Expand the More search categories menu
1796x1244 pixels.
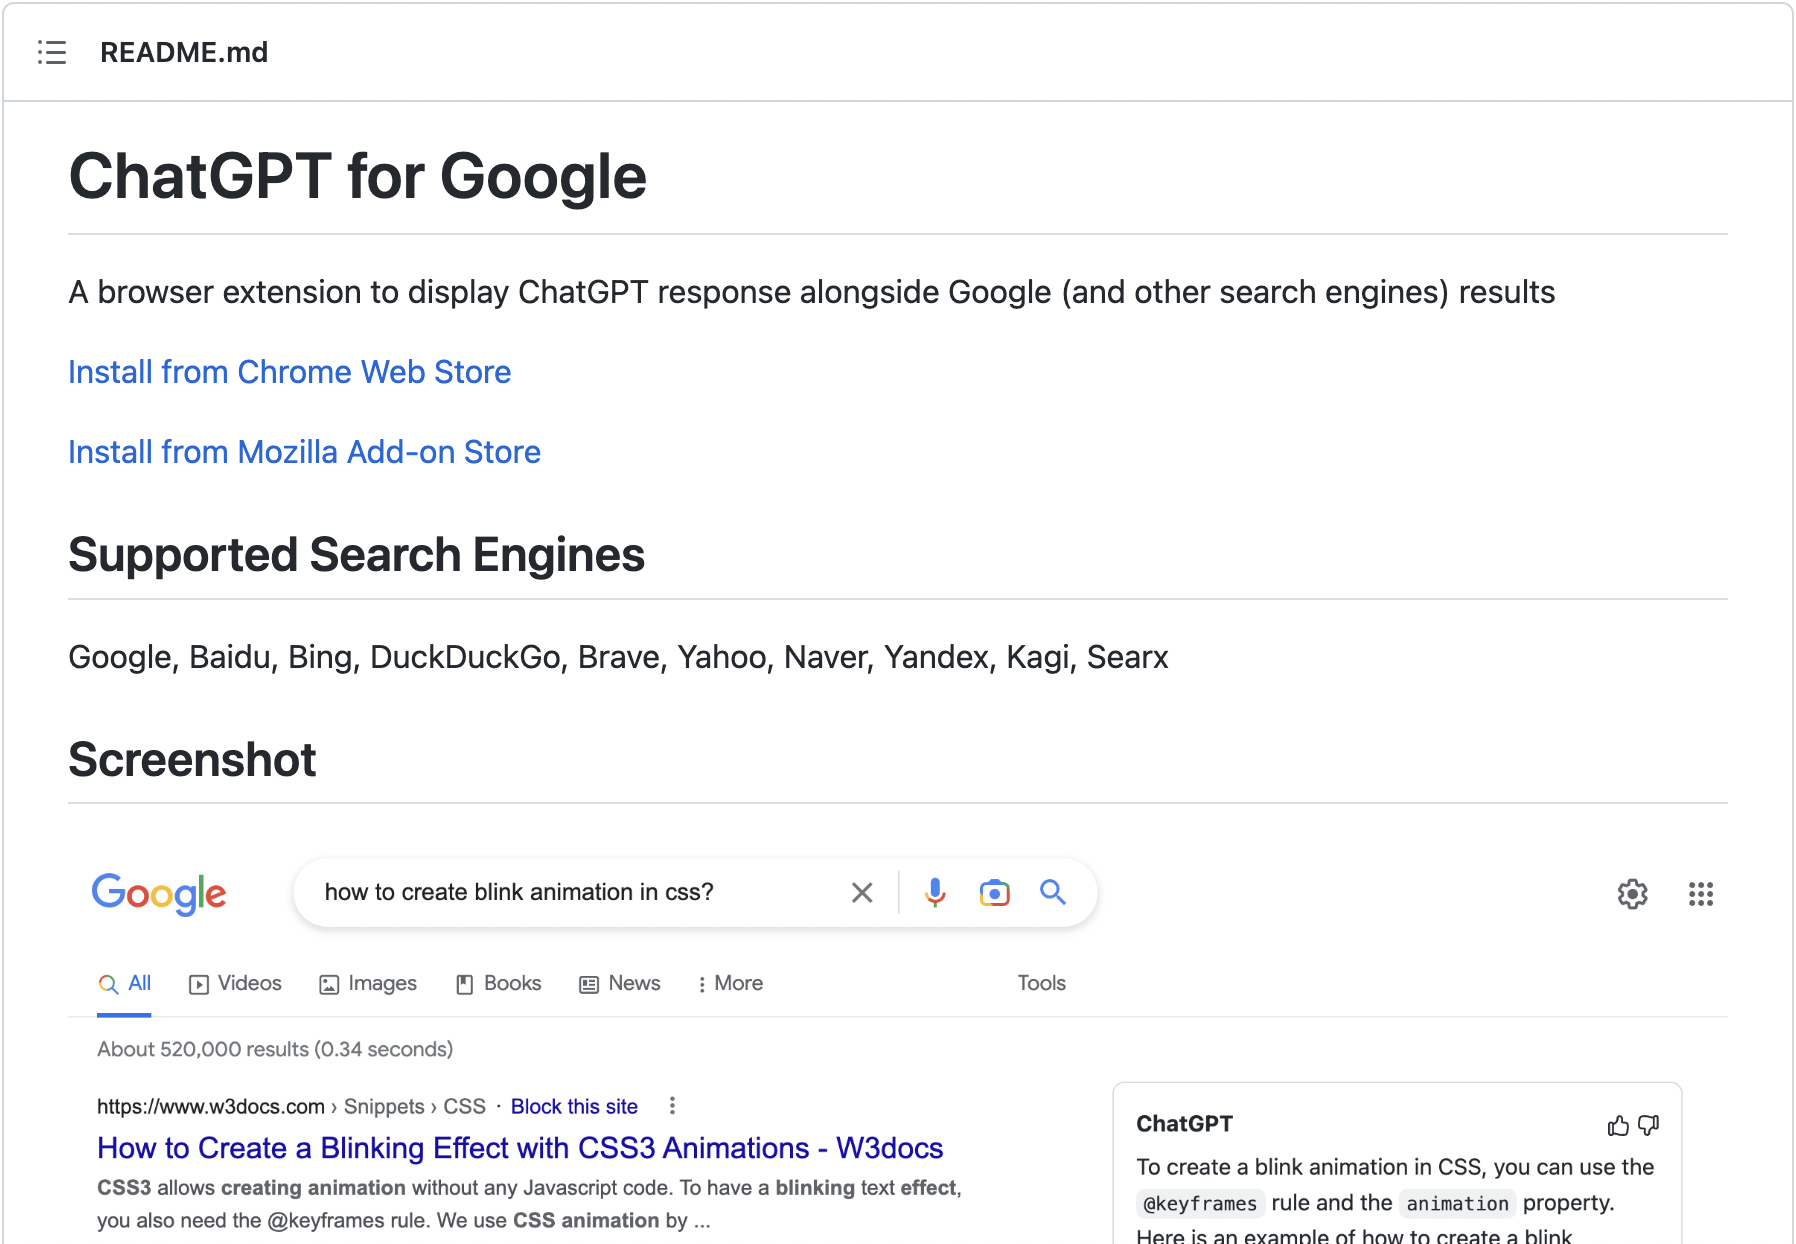point(731,983)
